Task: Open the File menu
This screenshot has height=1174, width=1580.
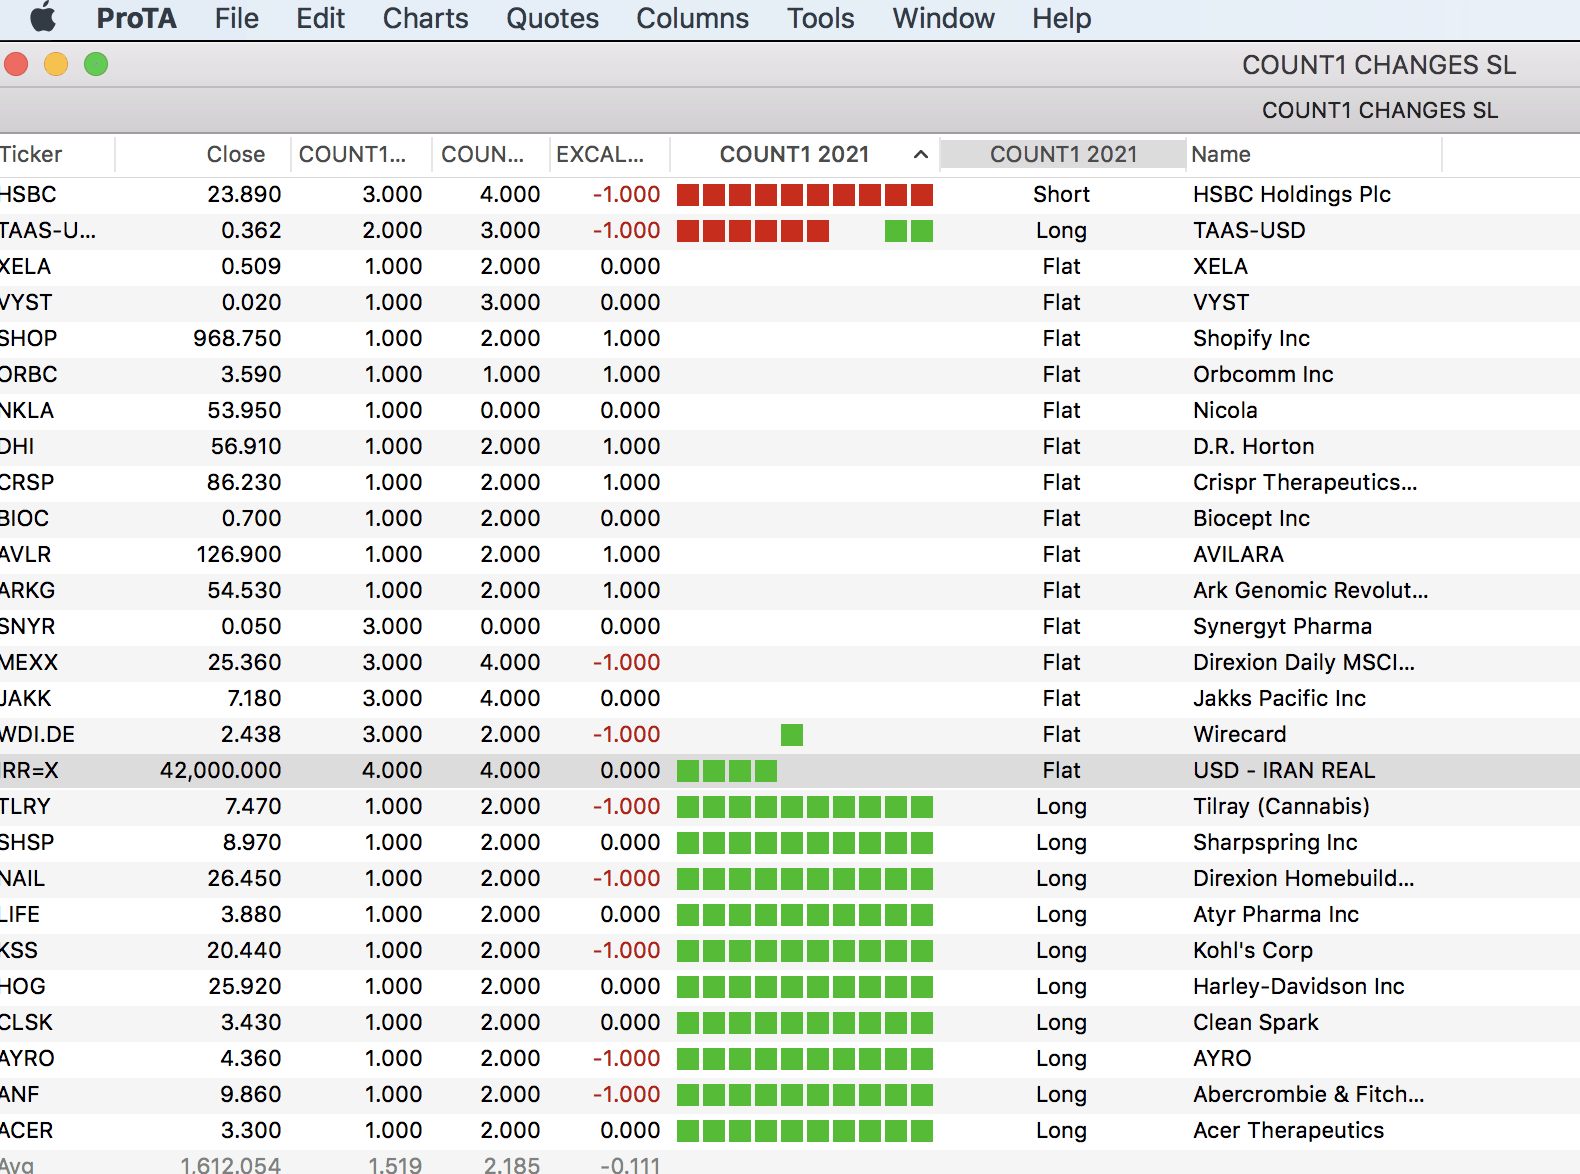Action: [x=236, y=18]
